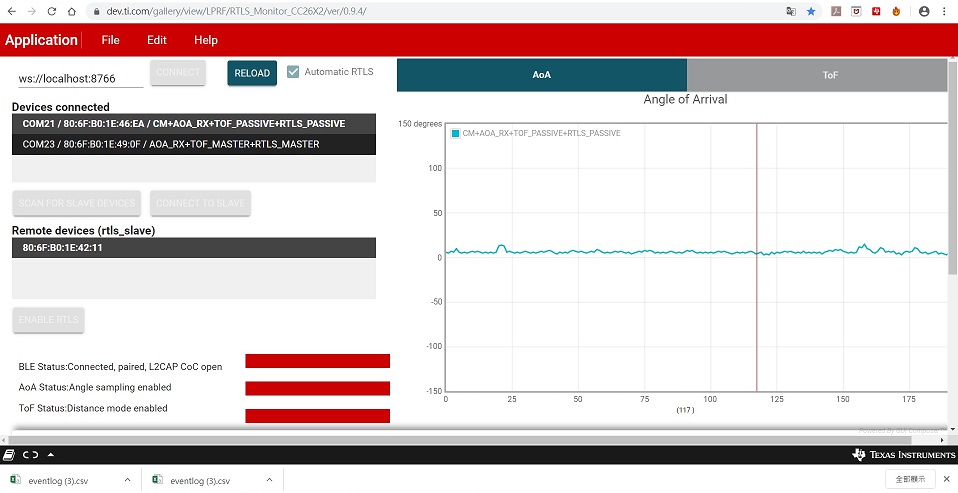Select remote device 80:6F:B0:1E:42:11
958x493 pixels.
point(194,247)
